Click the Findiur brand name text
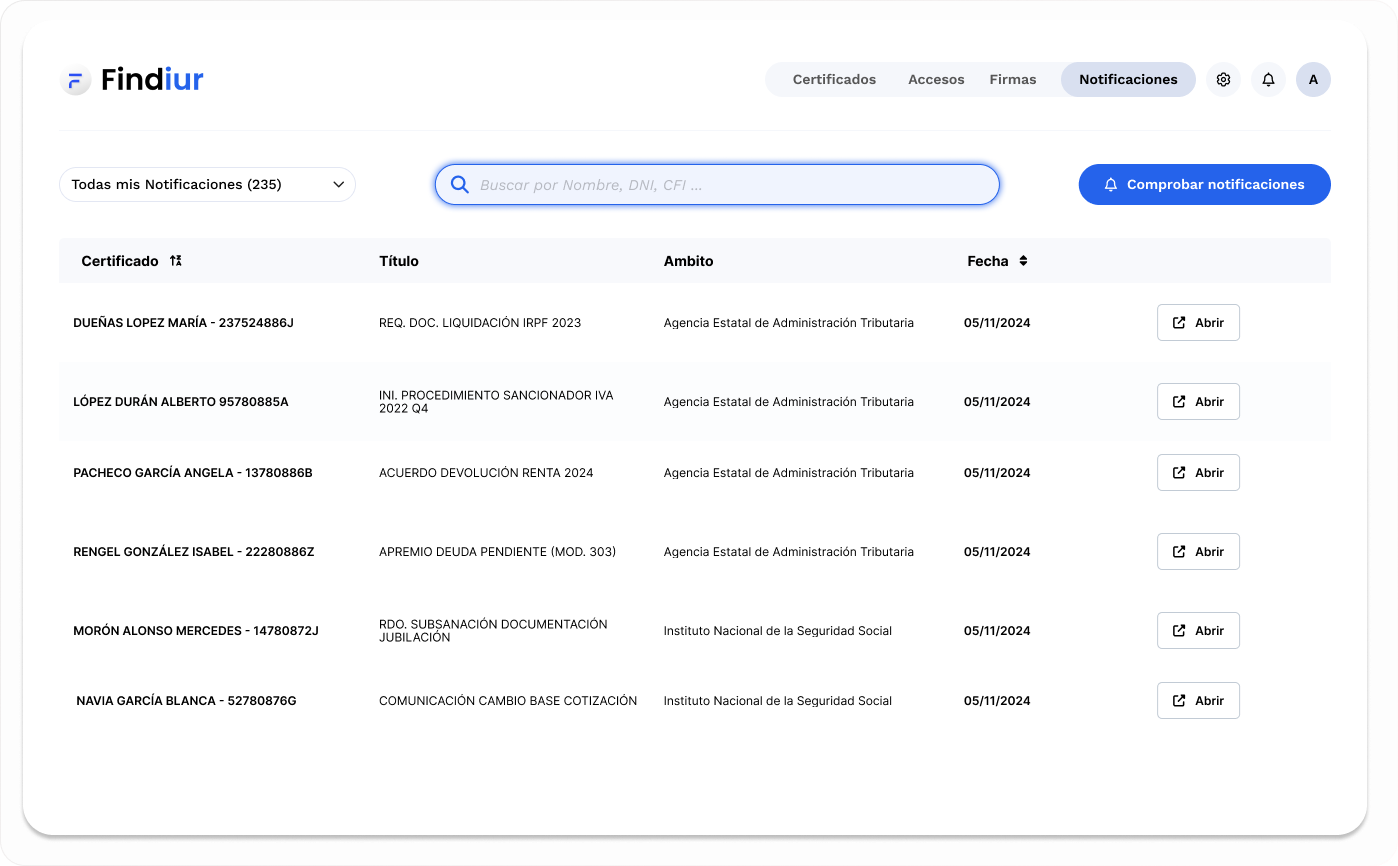The height and width of the screenshot is (866, 1398). tap(152, 80)
